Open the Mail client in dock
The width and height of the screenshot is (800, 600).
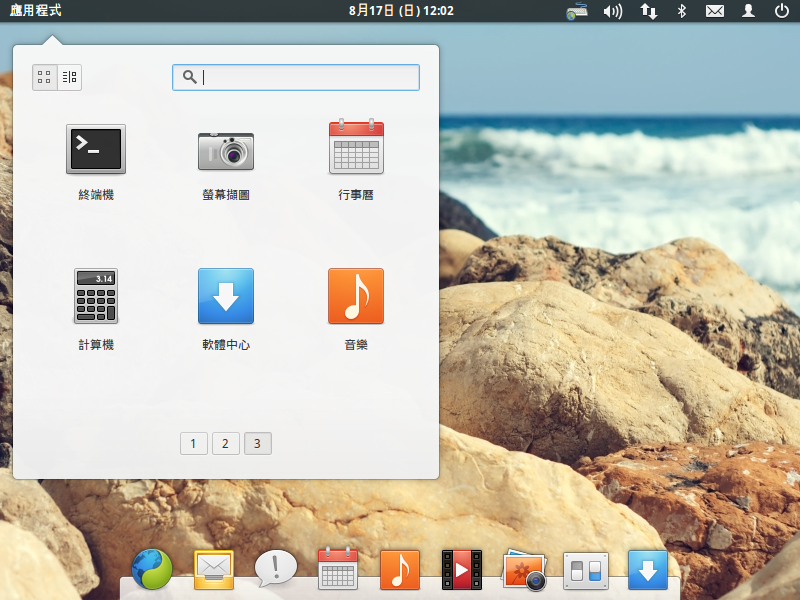click(x=214, y=570)
